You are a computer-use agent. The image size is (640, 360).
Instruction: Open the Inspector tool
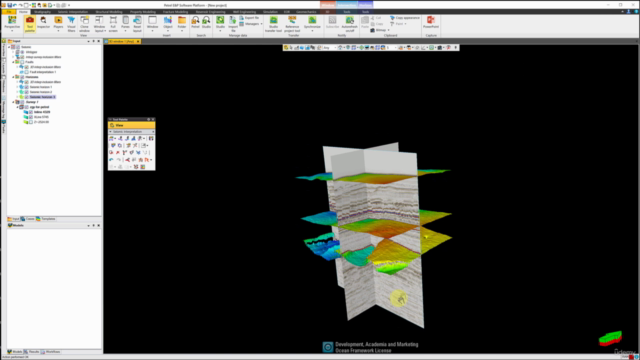coord(43,23)
